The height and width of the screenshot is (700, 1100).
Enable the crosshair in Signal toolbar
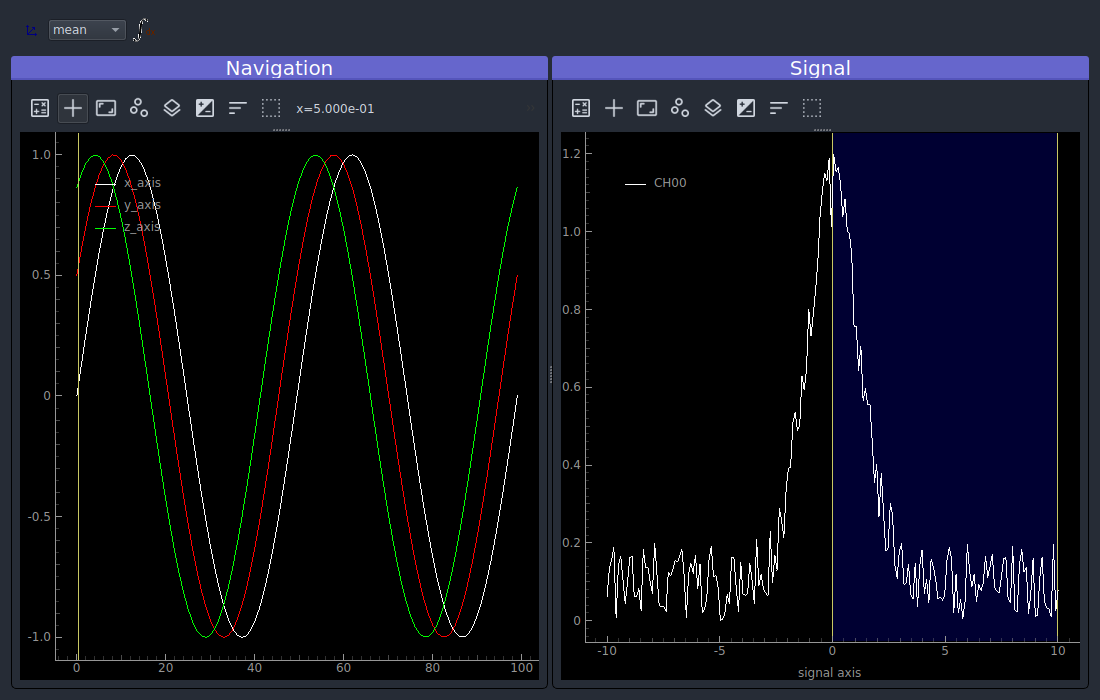614,108
